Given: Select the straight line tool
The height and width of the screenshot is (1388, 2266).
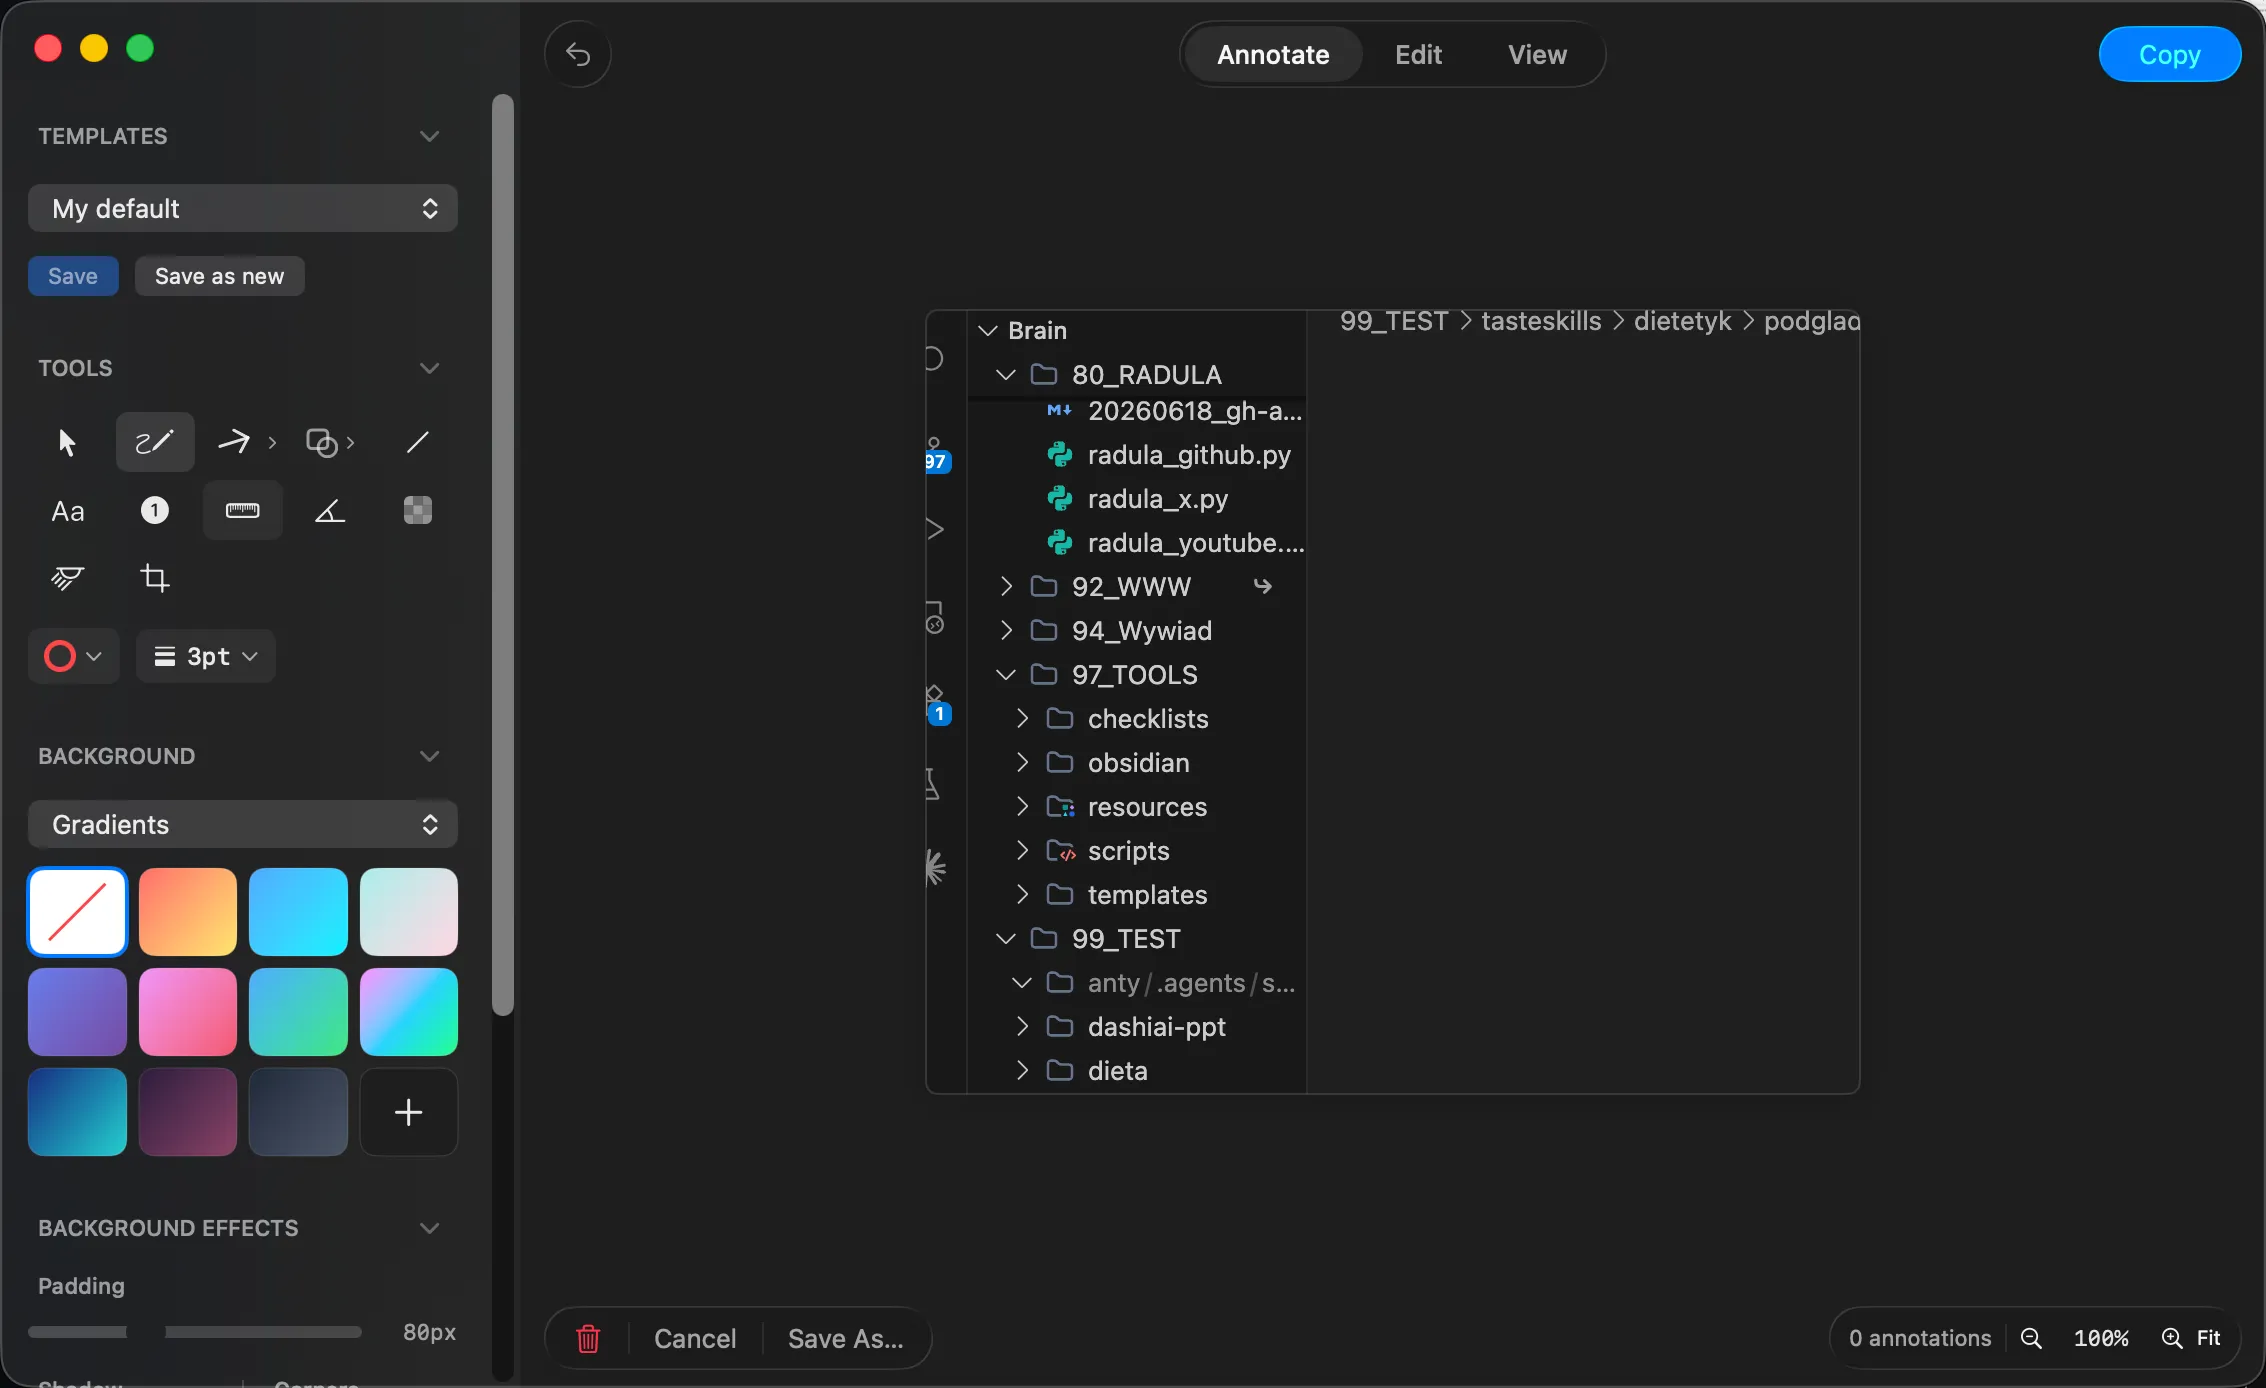Looking at the screenshot, I should tap(418, 442).
